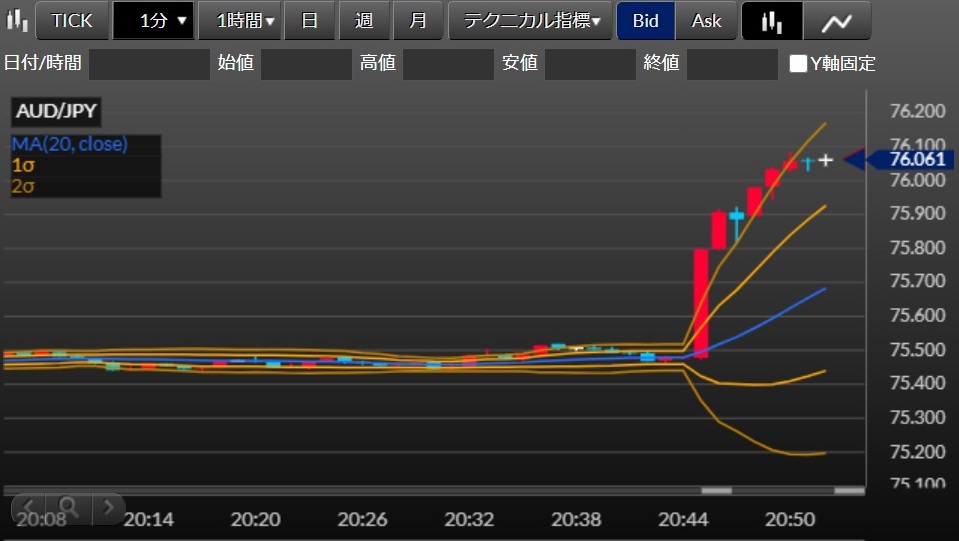Click the 終値 close price field

(732, 64)
